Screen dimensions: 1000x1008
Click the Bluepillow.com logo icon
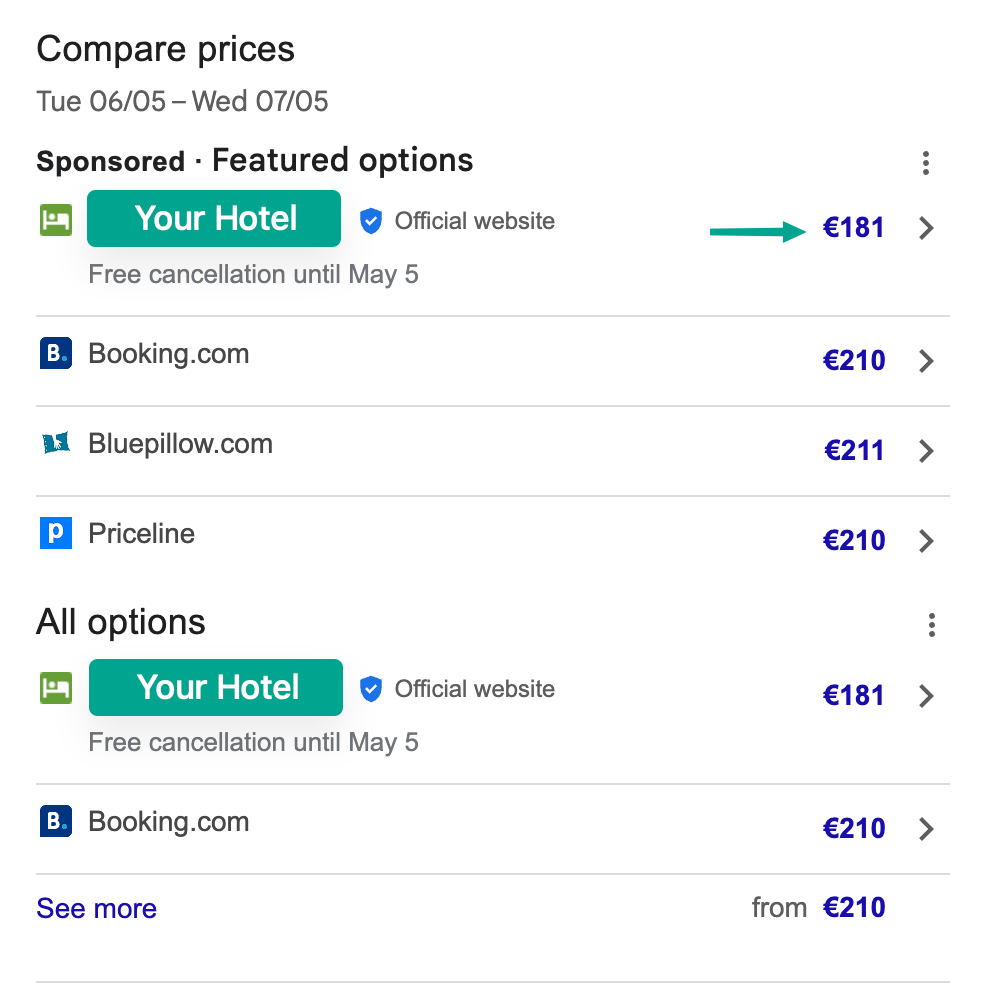point(56,443)
